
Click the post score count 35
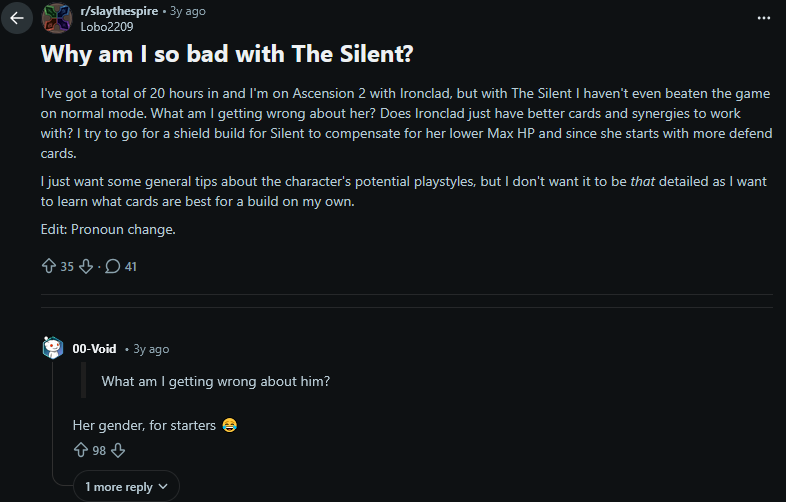(67, 266)
